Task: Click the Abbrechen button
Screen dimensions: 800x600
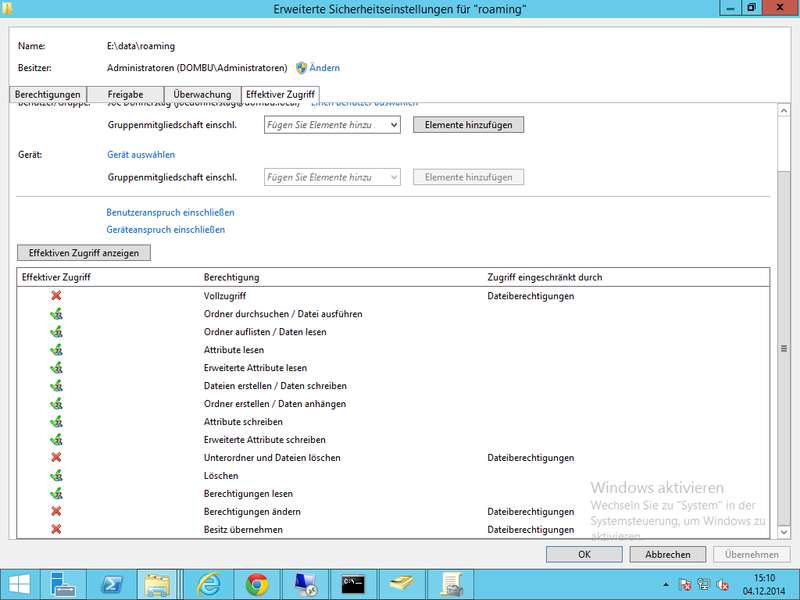Action: 667,555
